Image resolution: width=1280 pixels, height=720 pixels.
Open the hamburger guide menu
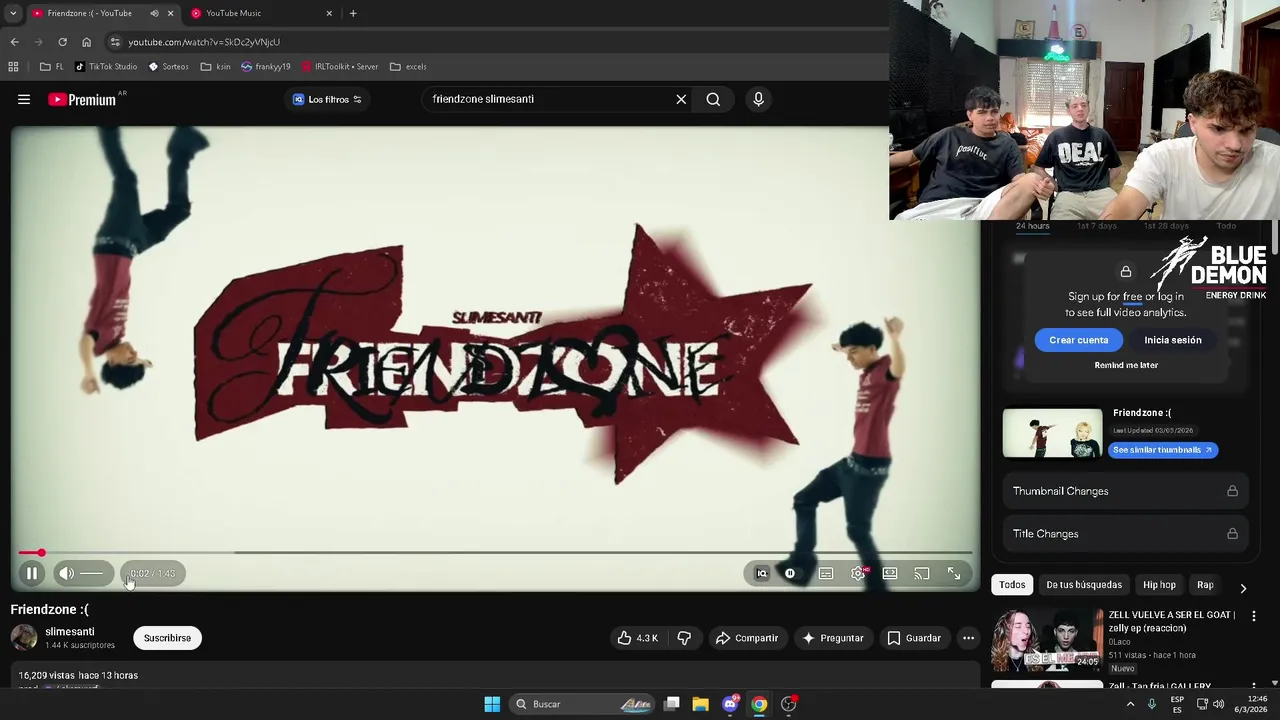(x=24, y=99)
